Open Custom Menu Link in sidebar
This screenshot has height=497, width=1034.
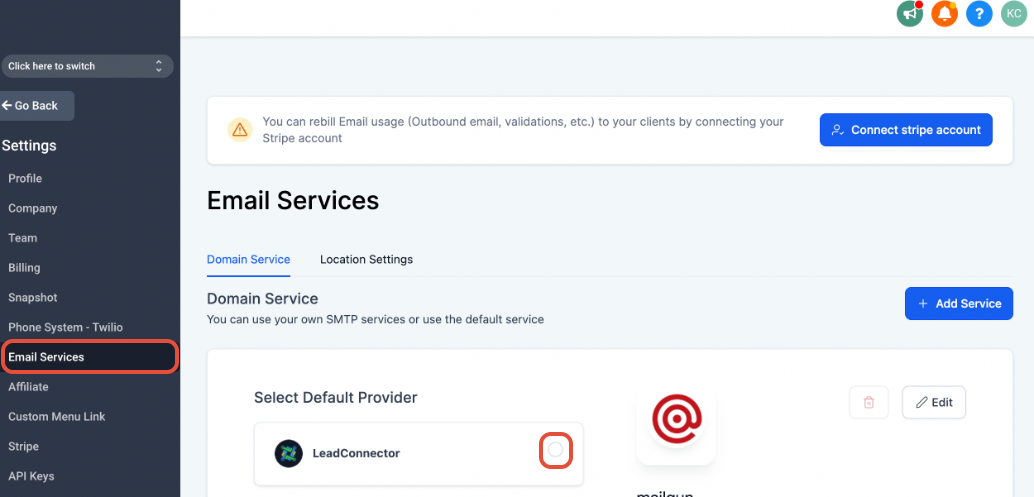(x=57, y=417)
